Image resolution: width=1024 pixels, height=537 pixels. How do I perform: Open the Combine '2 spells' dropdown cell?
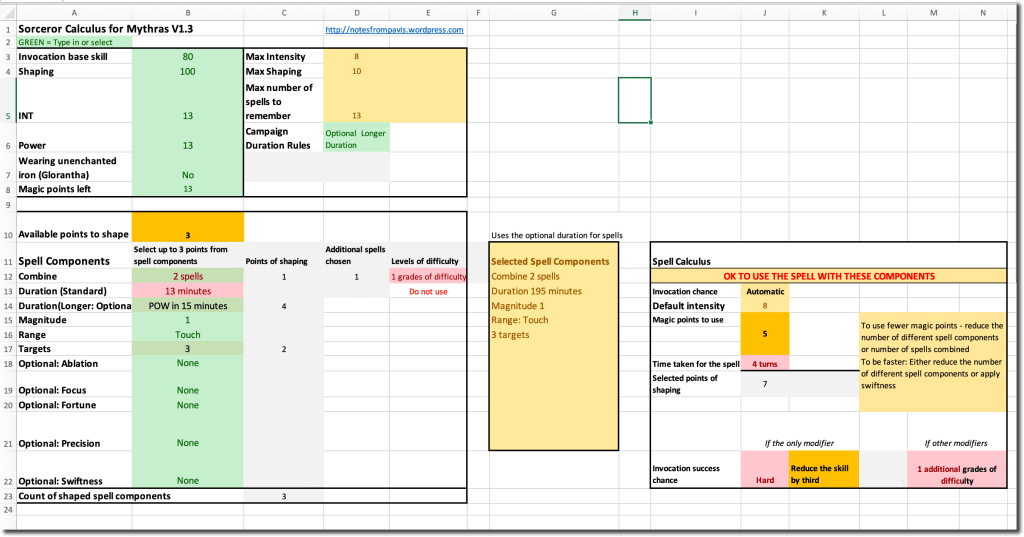pos(188,276)
